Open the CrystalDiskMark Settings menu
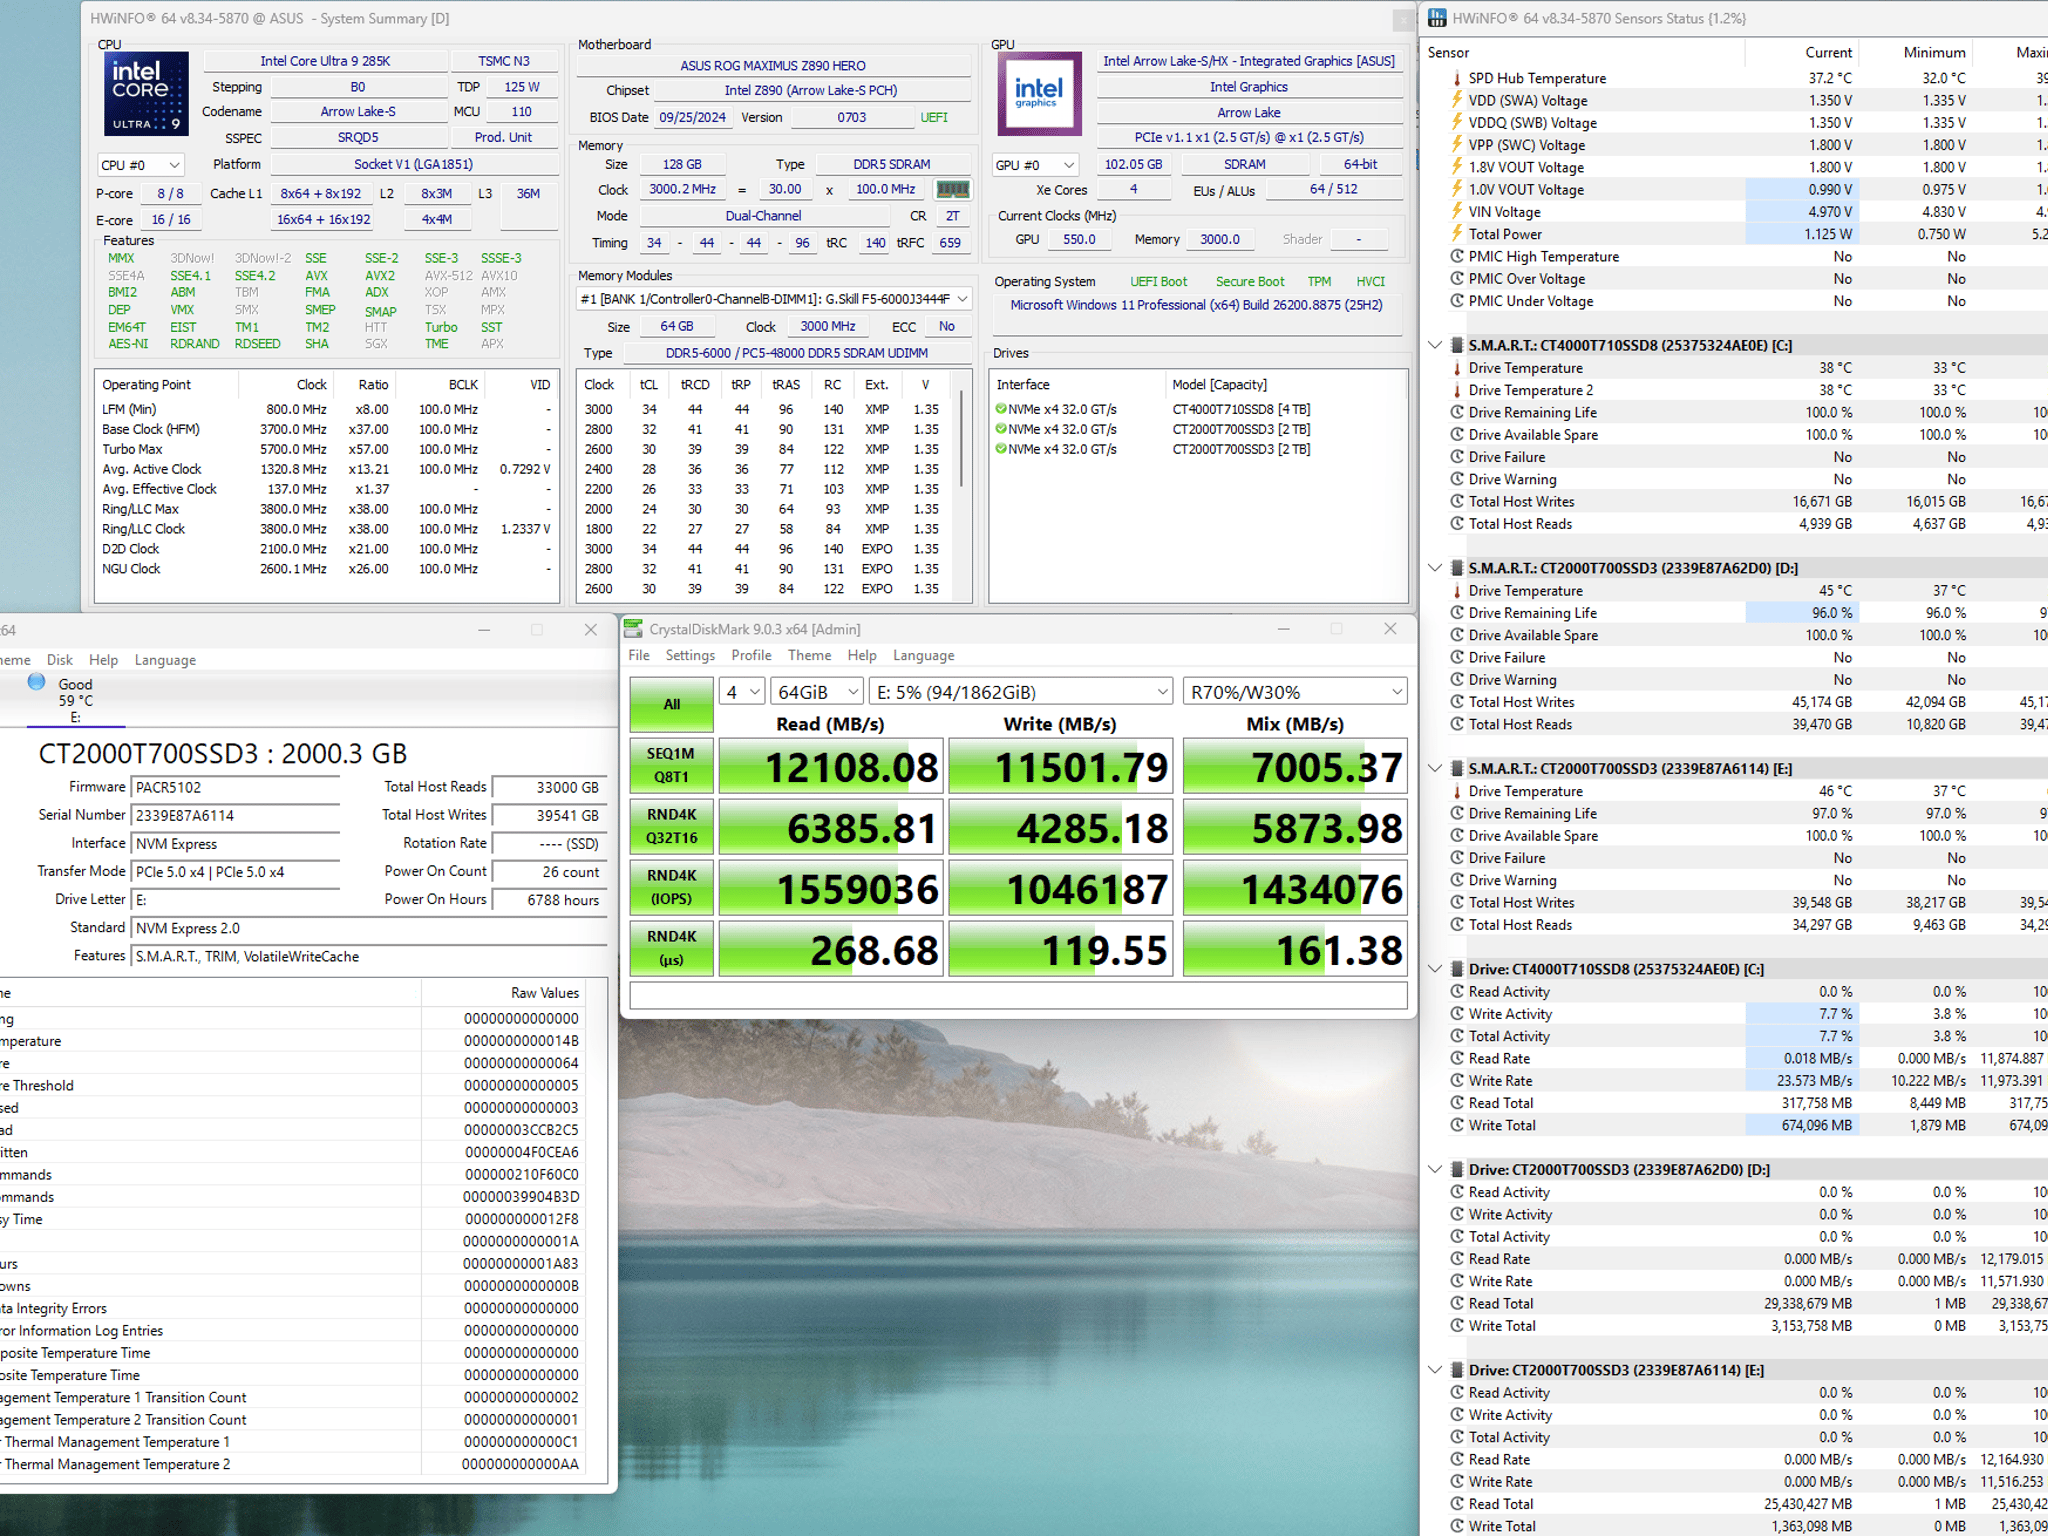This screenshot has width=2048, height=1536. (690, 656)
